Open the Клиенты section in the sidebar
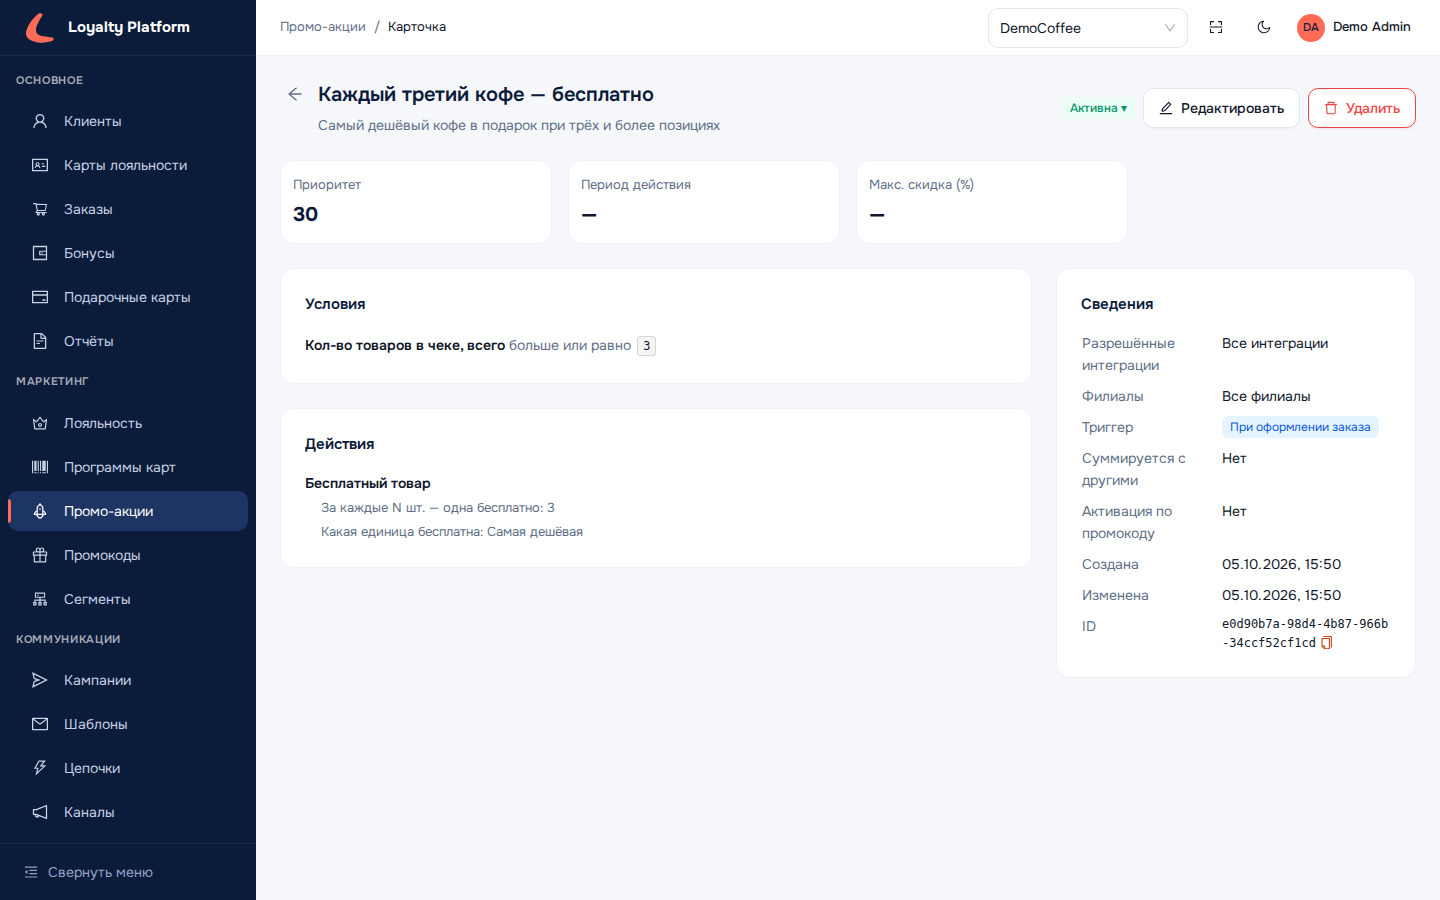This screenshot has width=1440, height=900. 128,121
